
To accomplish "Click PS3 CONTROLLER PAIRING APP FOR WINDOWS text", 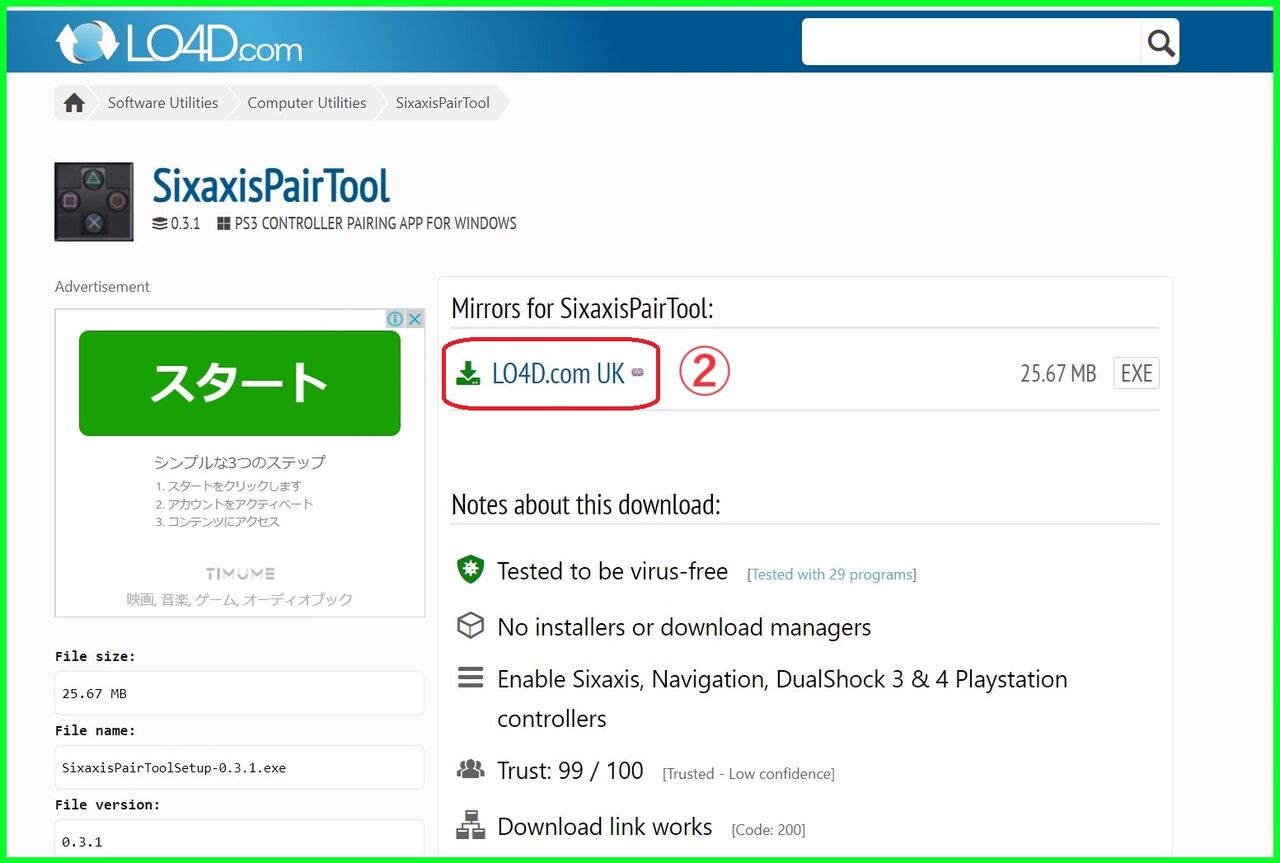I will (x=376, y=224).
